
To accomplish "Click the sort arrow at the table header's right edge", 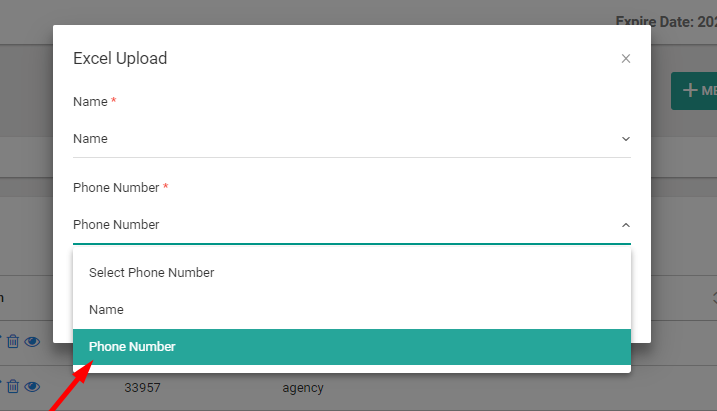I will (x=714, y=298).
